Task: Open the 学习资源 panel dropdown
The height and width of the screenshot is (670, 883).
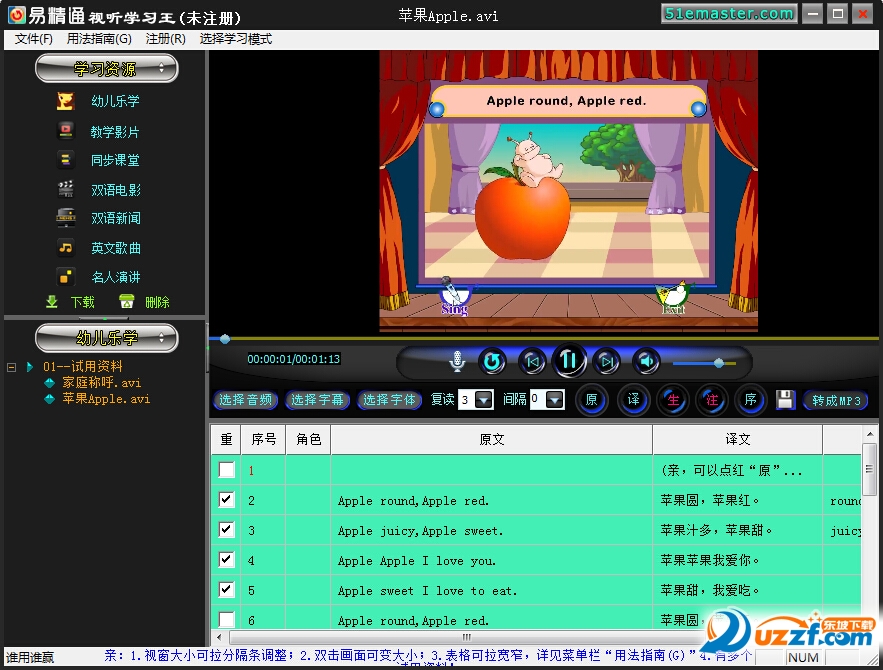Action: point(107,68)
